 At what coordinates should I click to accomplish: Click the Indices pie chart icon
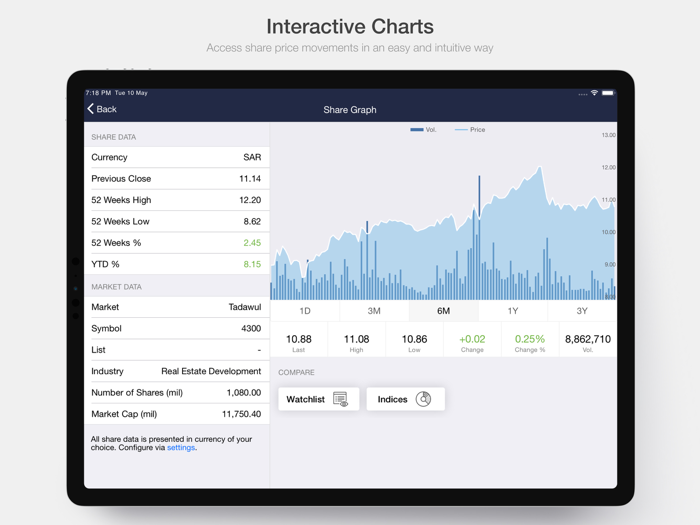click(x=423, y=399)
